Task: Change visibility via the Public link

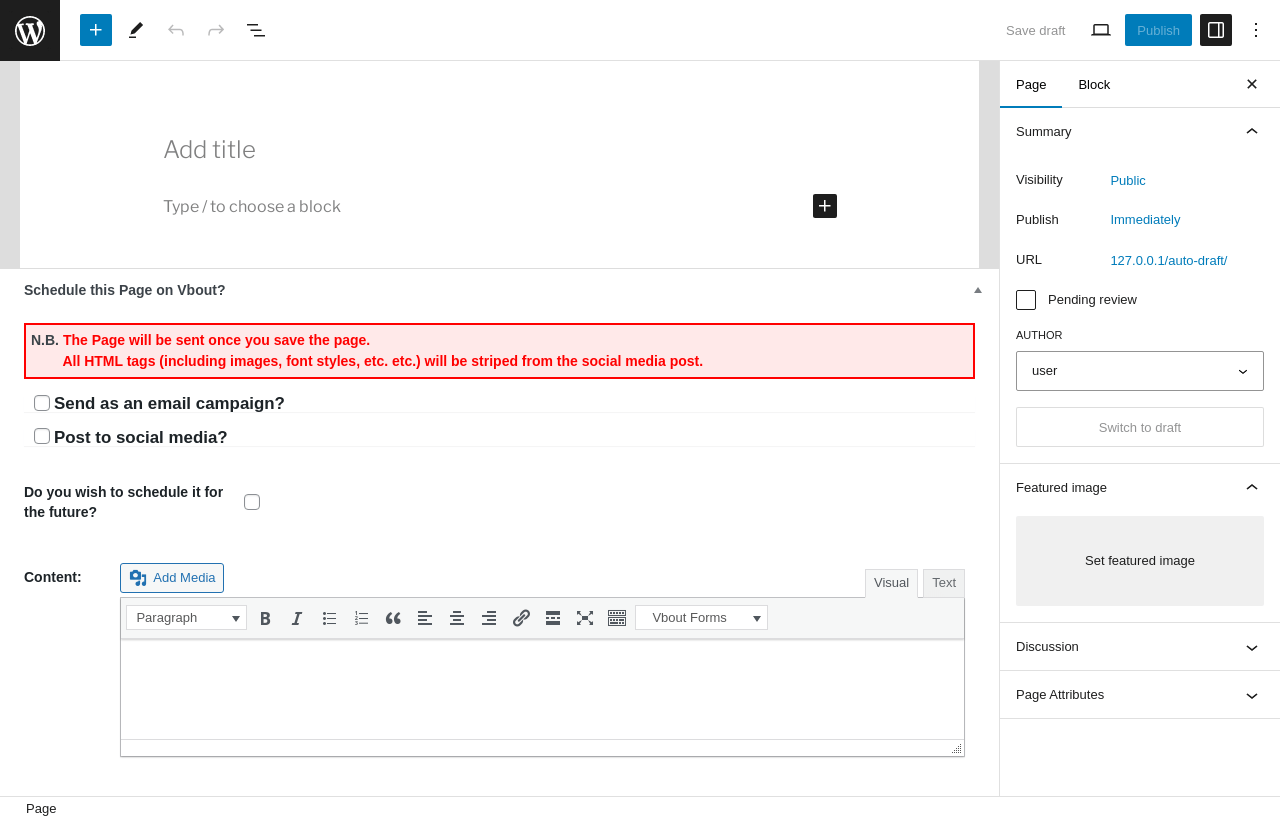Action: pyautogui.click(x=1128, y=180)
